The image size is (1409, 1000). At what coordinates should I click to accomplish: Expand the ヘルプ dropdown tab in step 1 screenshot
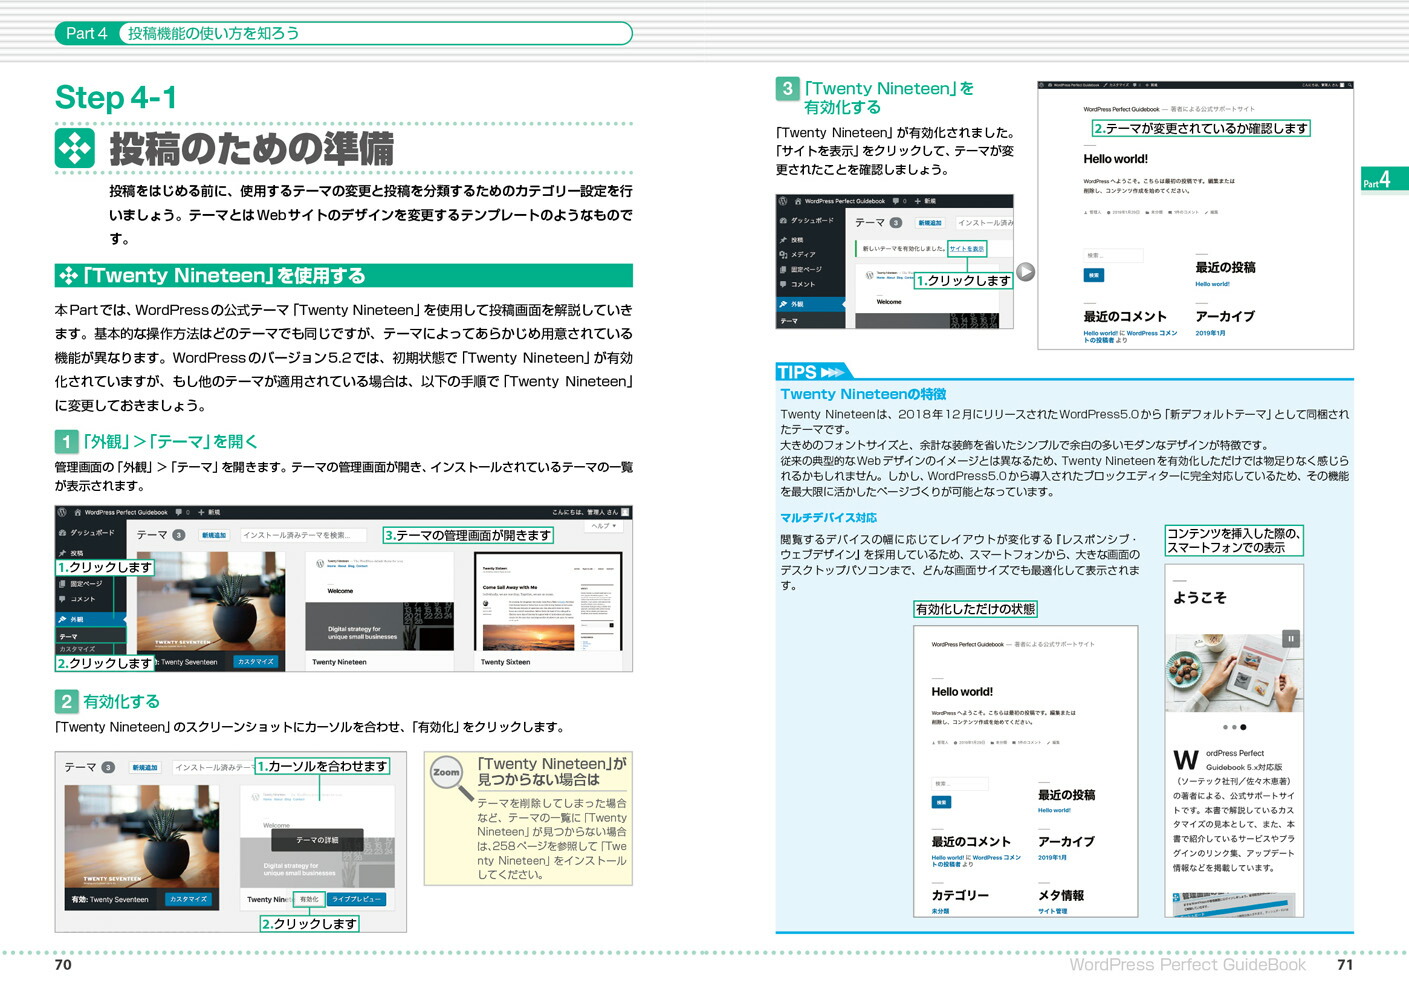click(605, 525)
